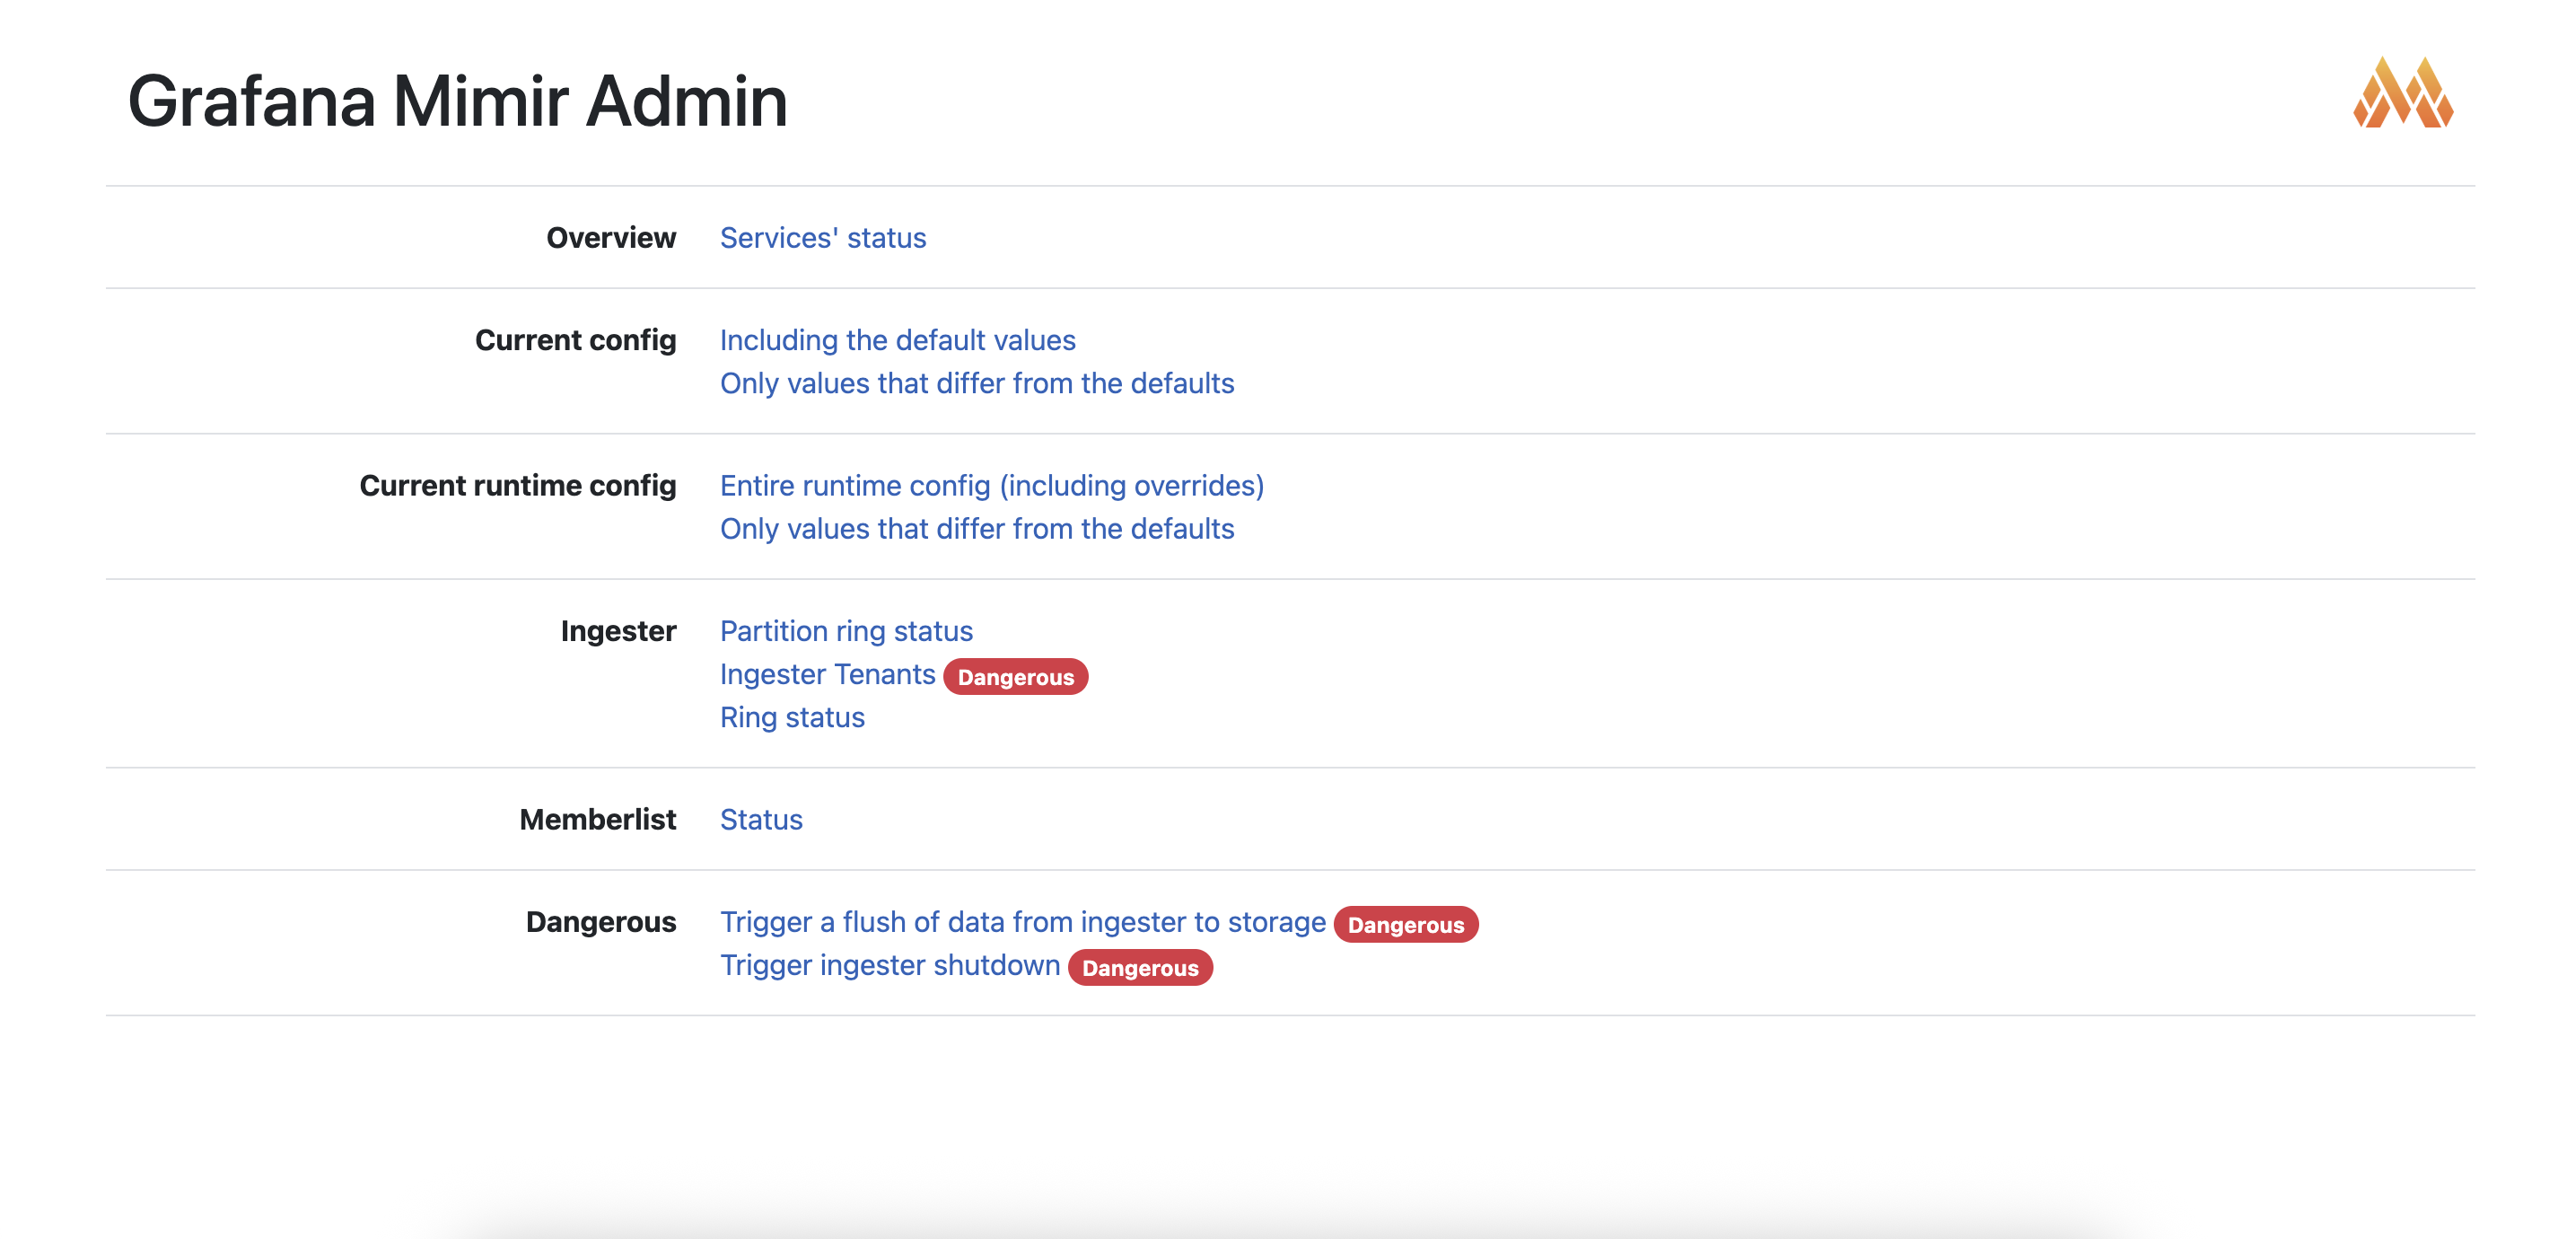Click the Current runtime config label
The width and height of the screenshot is (2576, 1239).
click(517, 485)
